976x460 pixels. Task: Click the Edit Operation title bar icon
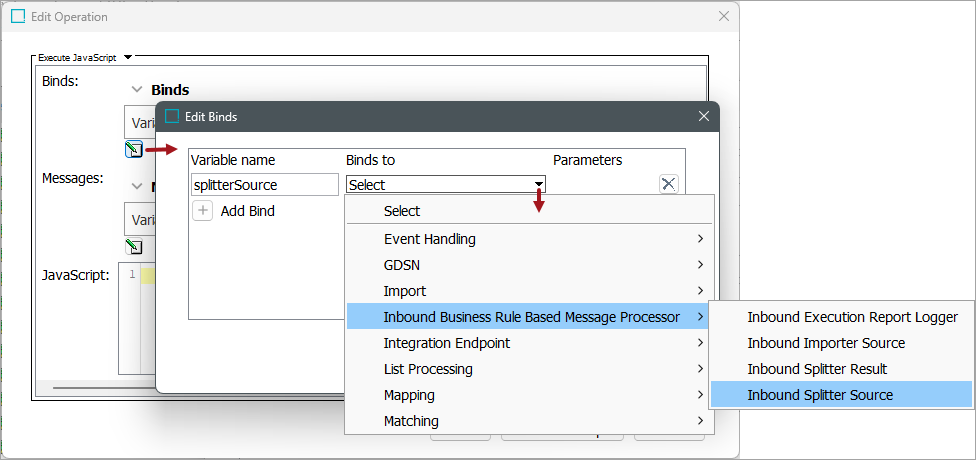point(18,17)
